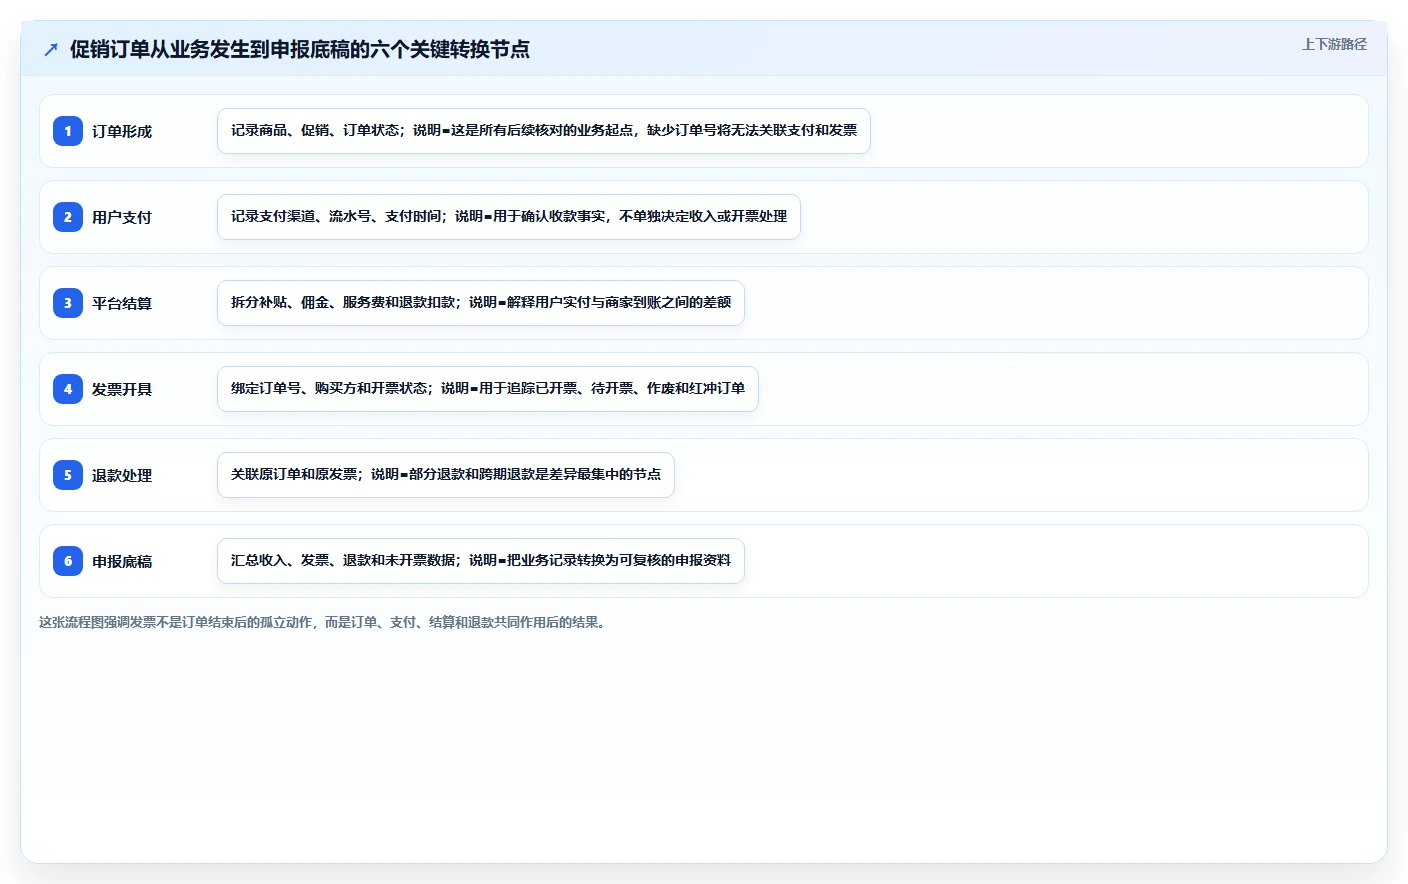
Task: Select the 订单形成 step label
Action: pyautogui.click(x=122, y=131)
